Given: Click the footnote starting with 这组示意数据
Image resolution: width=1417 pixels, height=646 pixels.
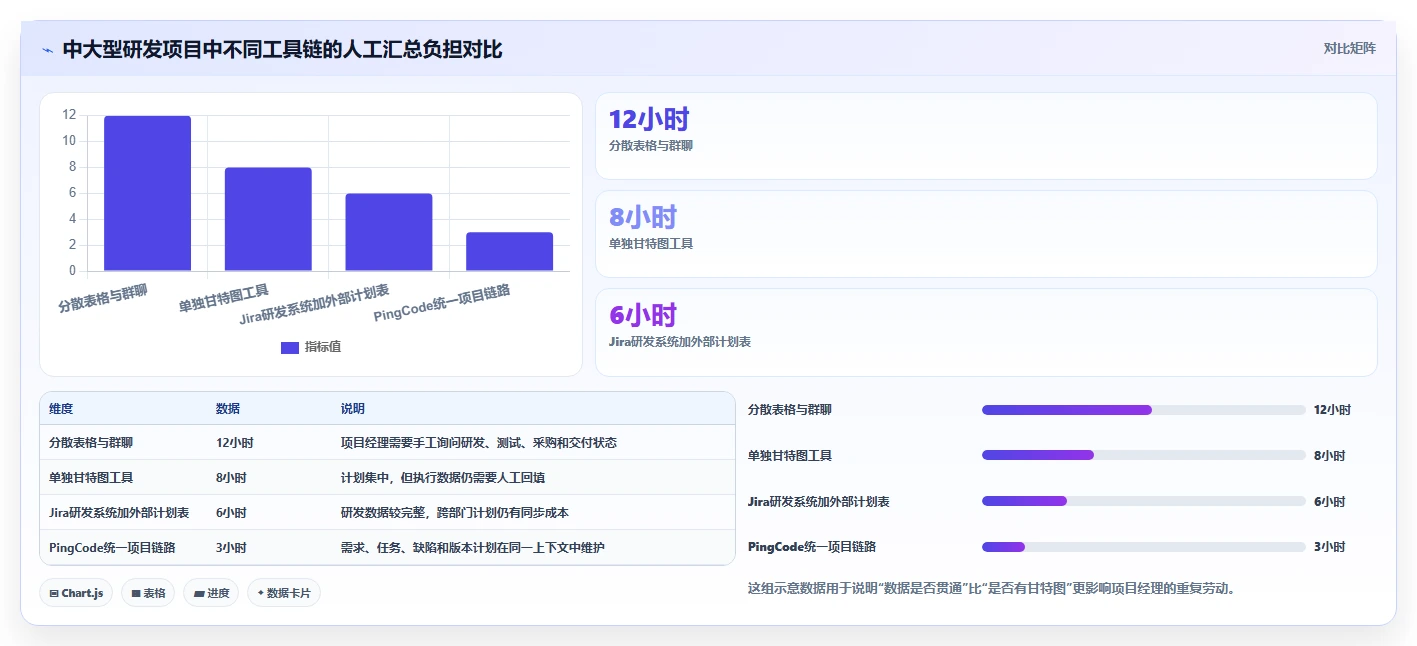Looking at the screenshot, I should [x=994, y=588].
